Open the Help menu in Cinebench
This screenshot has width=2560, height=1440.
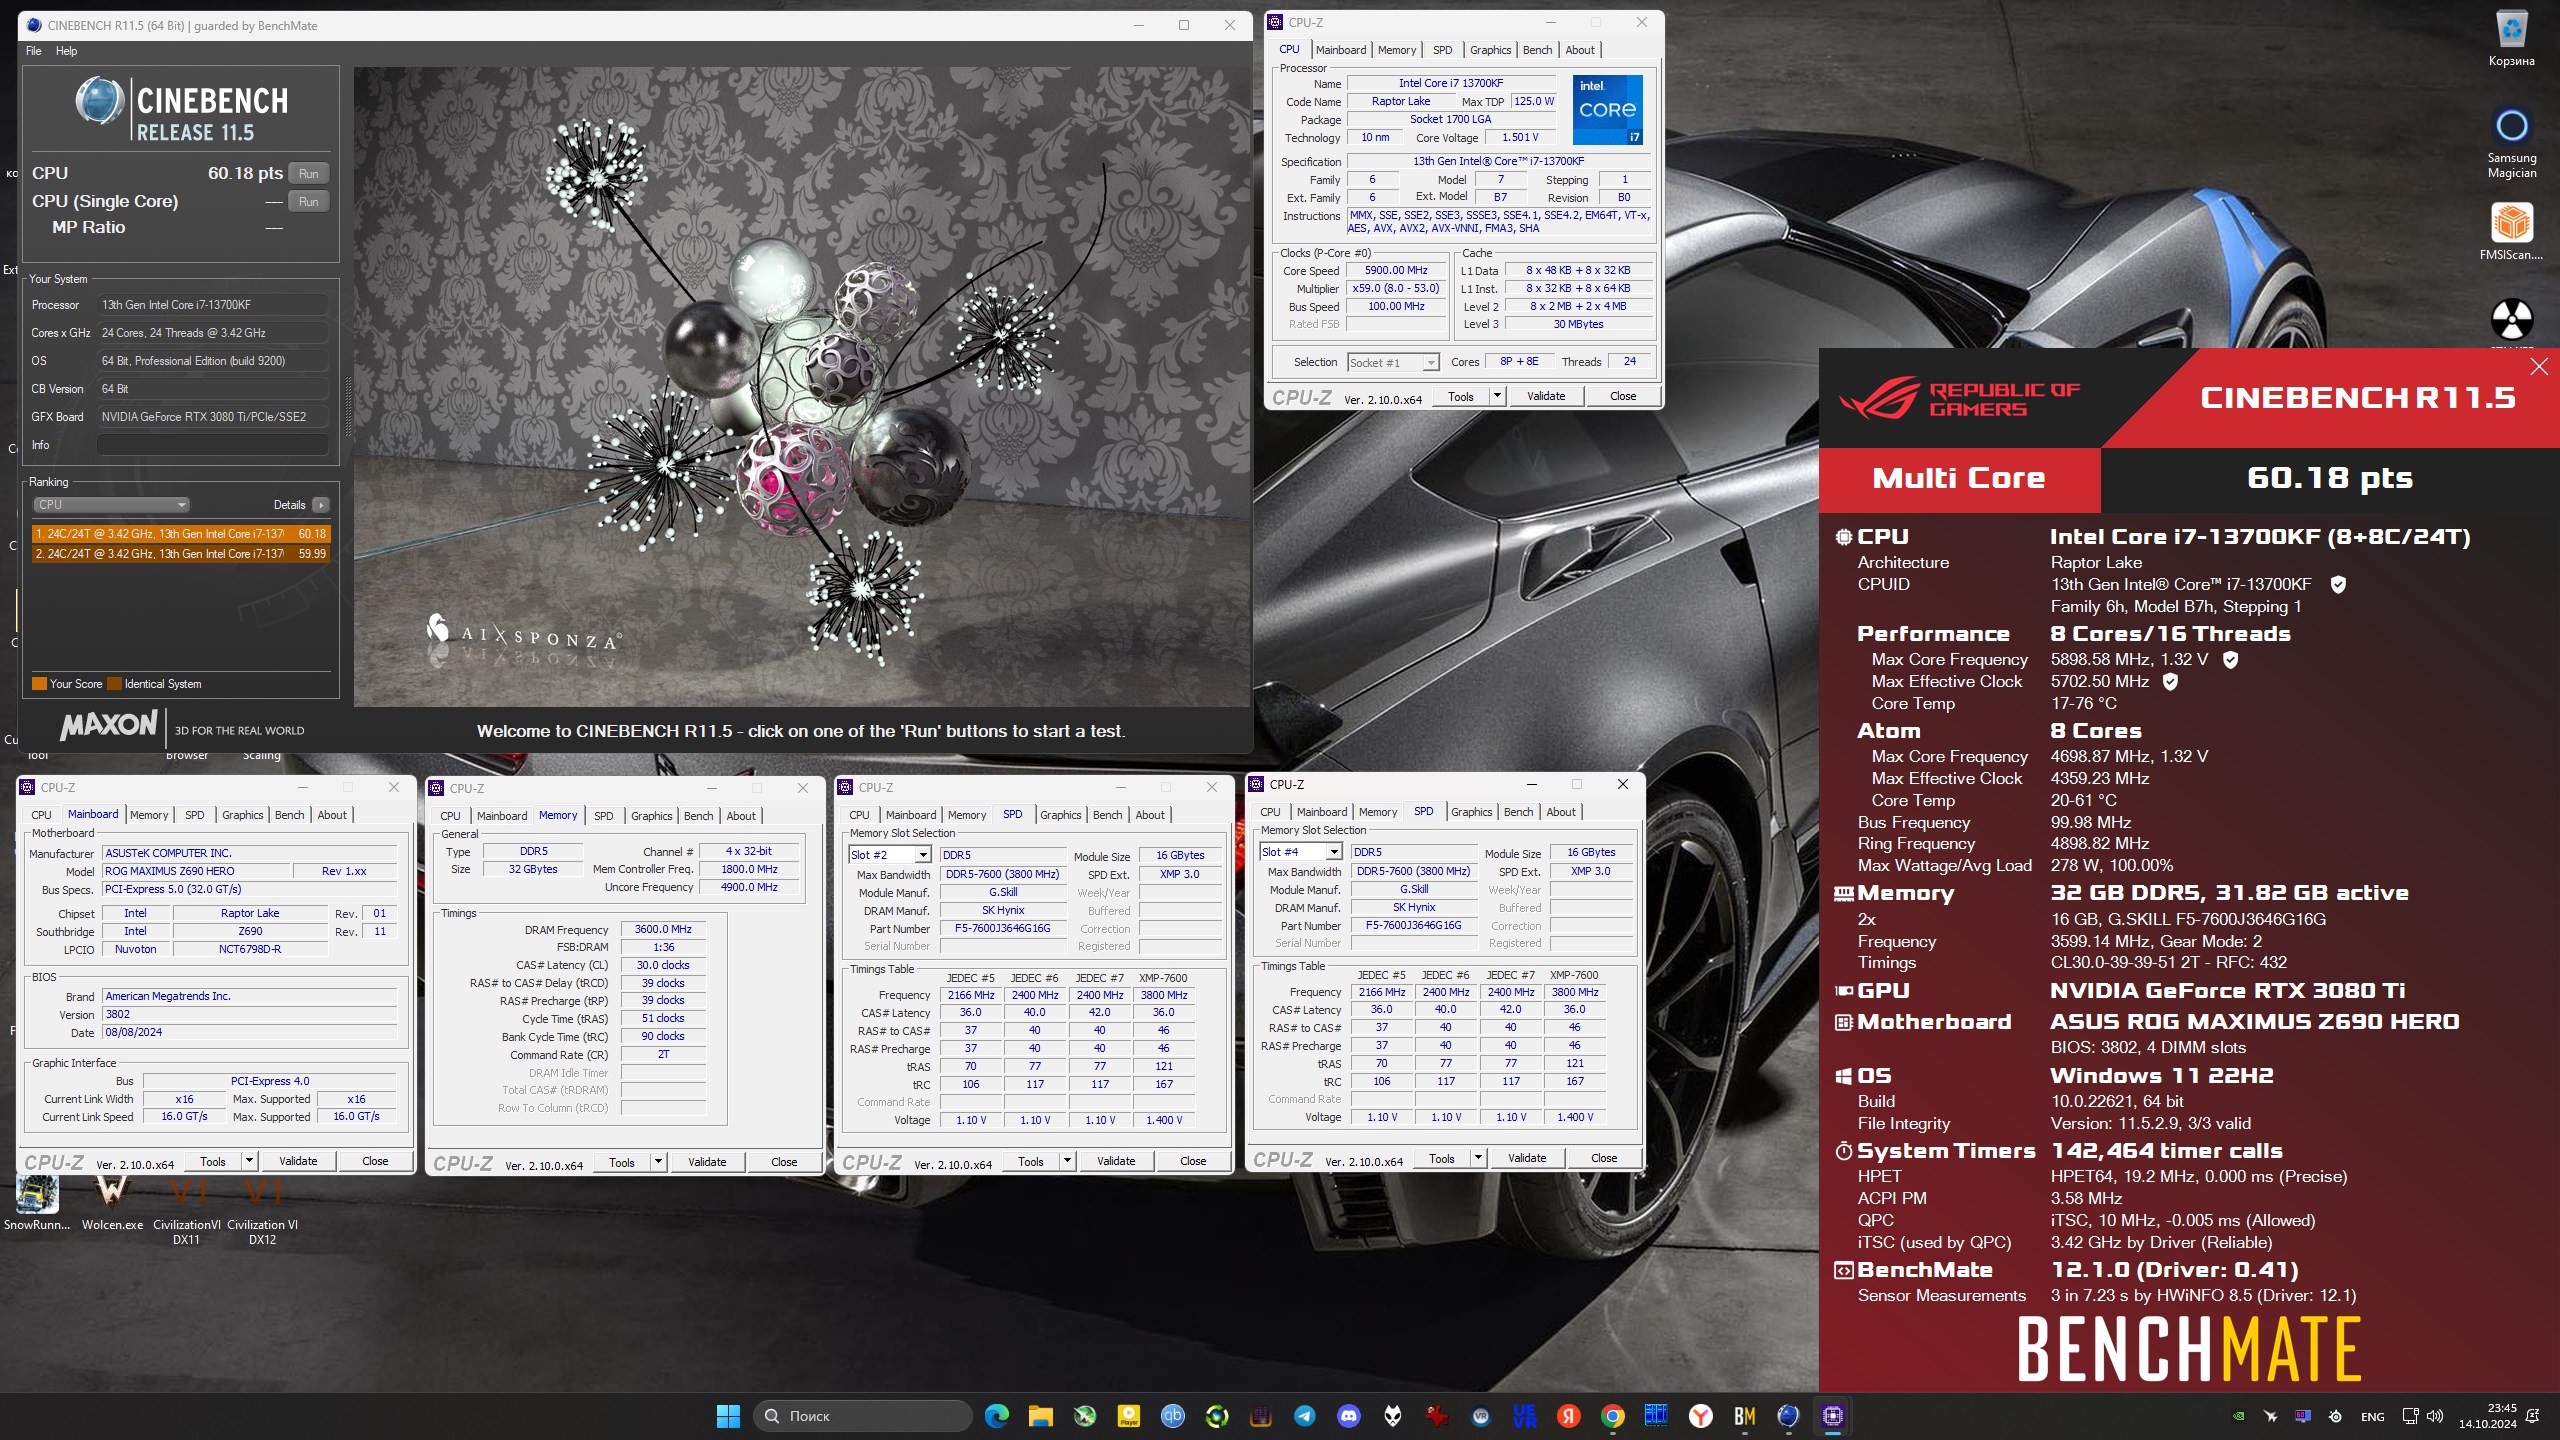[x=66, y=51]
